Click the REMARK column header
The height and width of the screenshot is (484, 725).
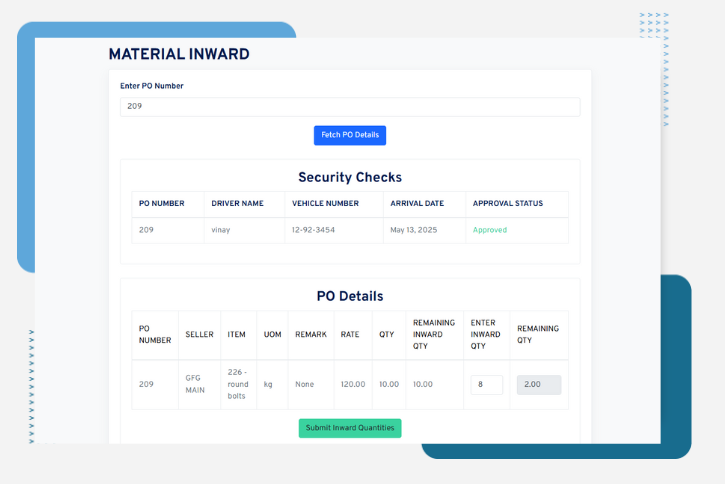[310, 334]
